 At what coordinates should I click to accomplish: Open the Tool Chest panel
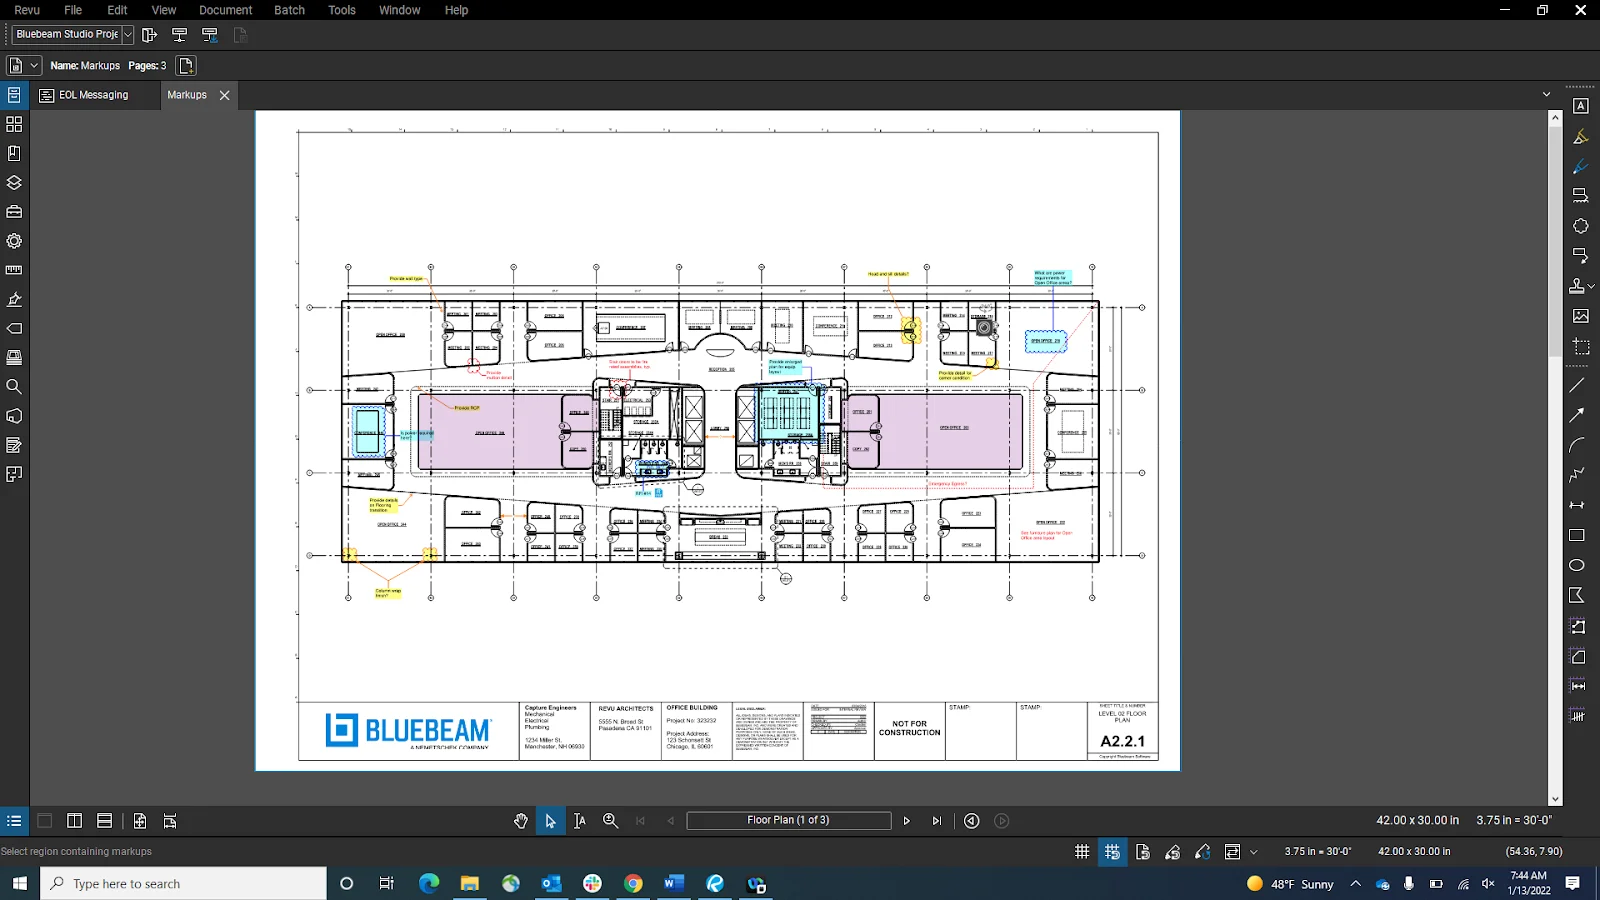[x=14, y=211]
